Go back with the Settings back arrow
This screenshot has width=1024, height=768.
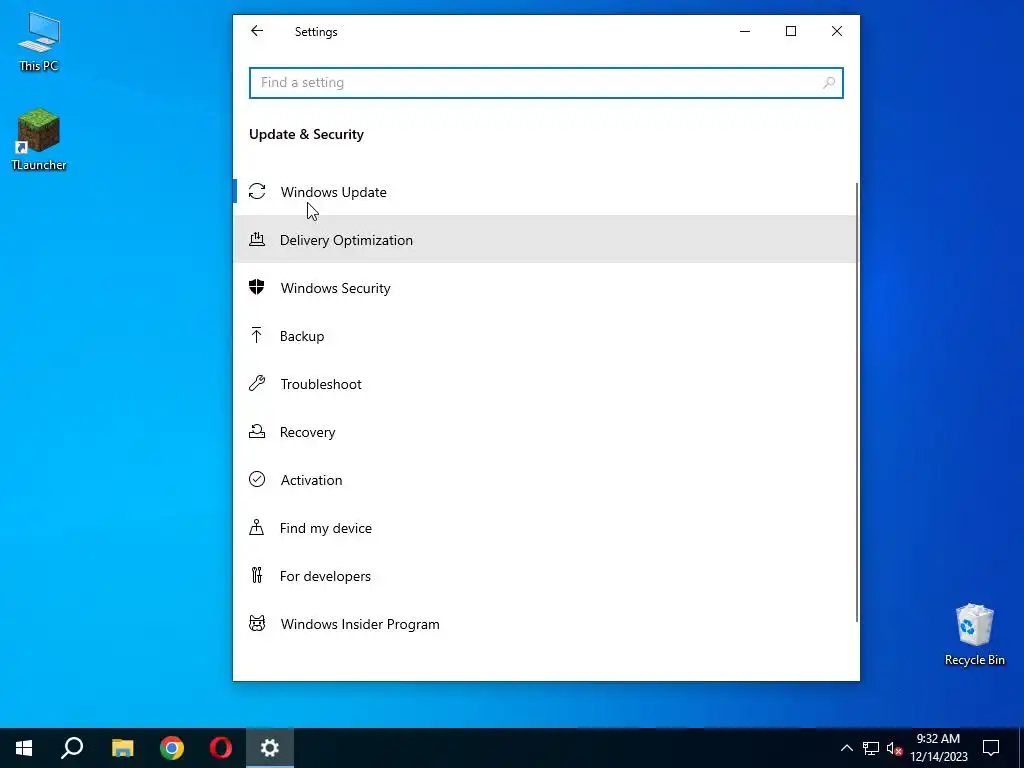(257, 31)
